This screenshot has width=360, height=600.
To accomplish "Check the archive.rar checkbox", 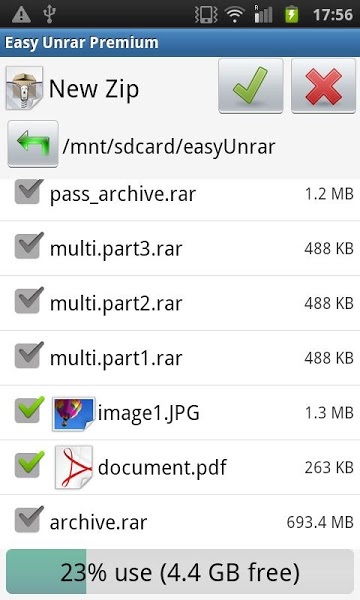I will click(29, 520).
